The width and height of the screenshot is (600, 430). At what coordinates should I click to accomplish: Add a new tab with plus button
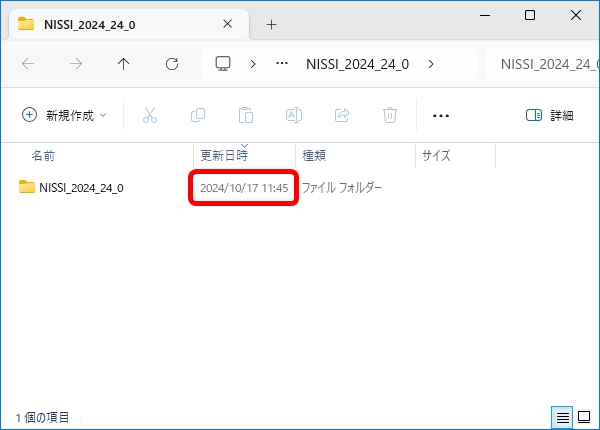click(x=271, y=24)
